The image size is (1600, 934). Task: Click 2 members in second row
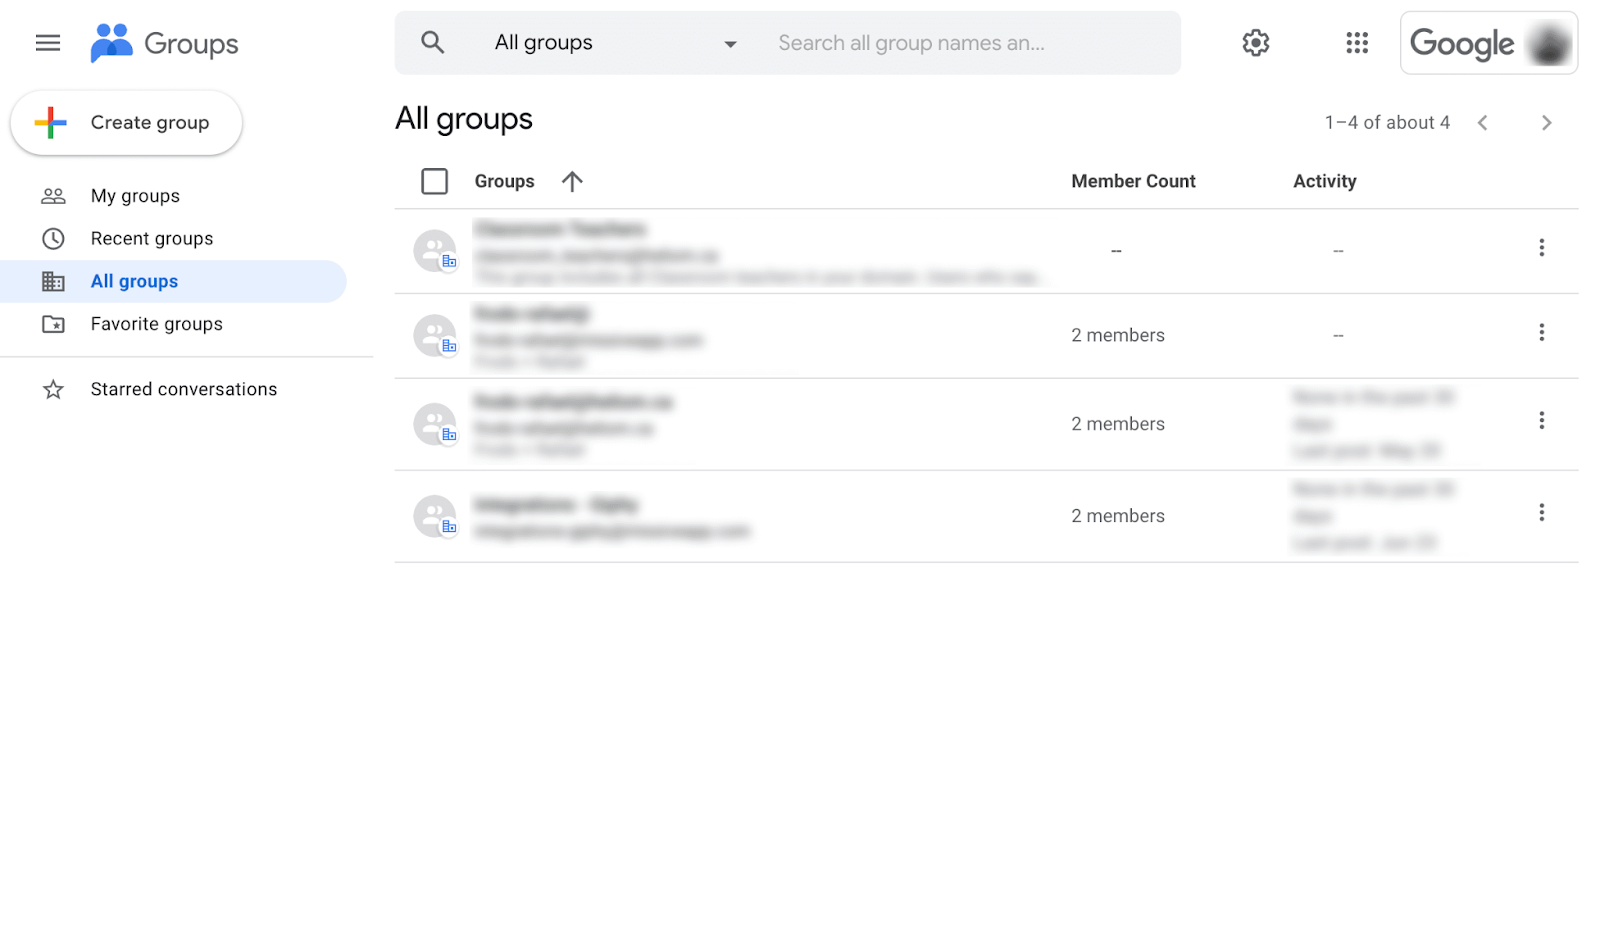click(1118, 336)
